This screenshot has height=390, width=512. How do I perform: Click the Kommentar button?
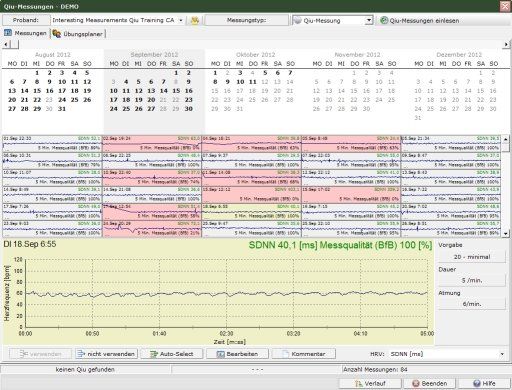pyautogui.click(x=303, y=354)
